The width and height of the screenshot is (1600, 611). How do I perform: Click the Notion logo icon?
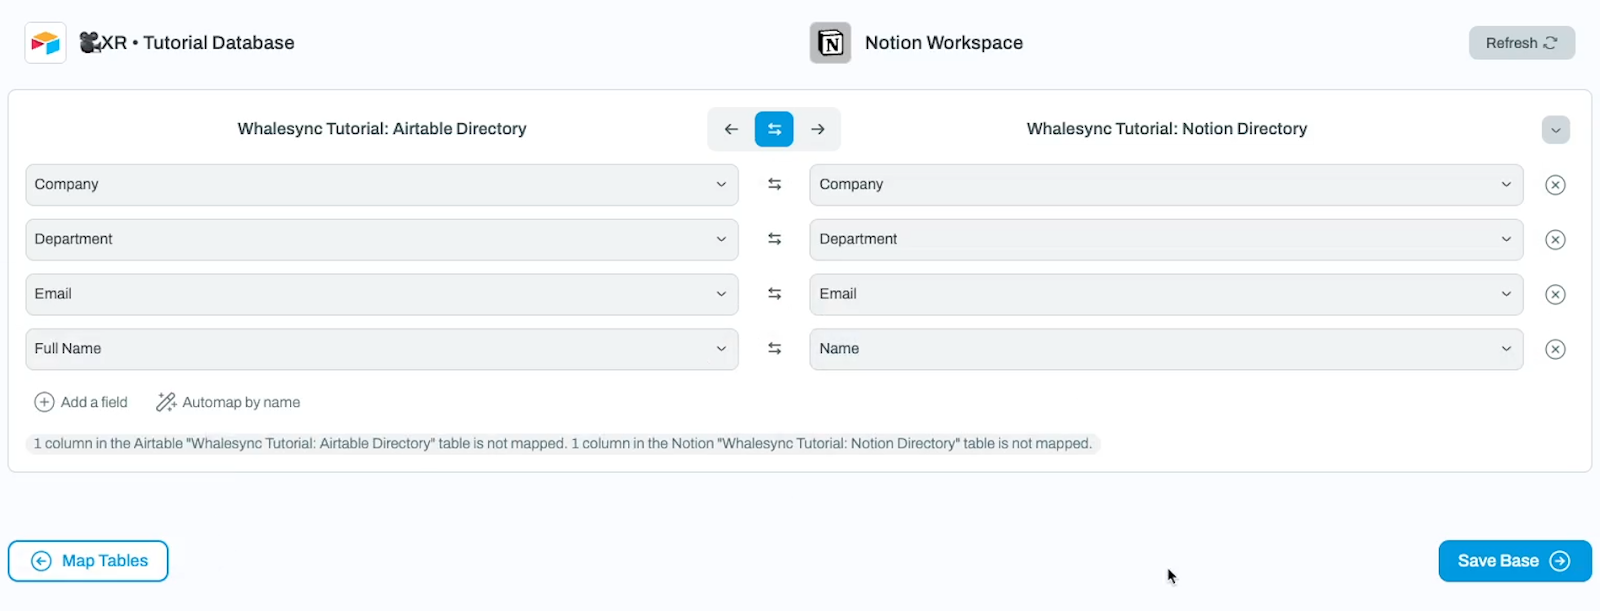(830, 43)
